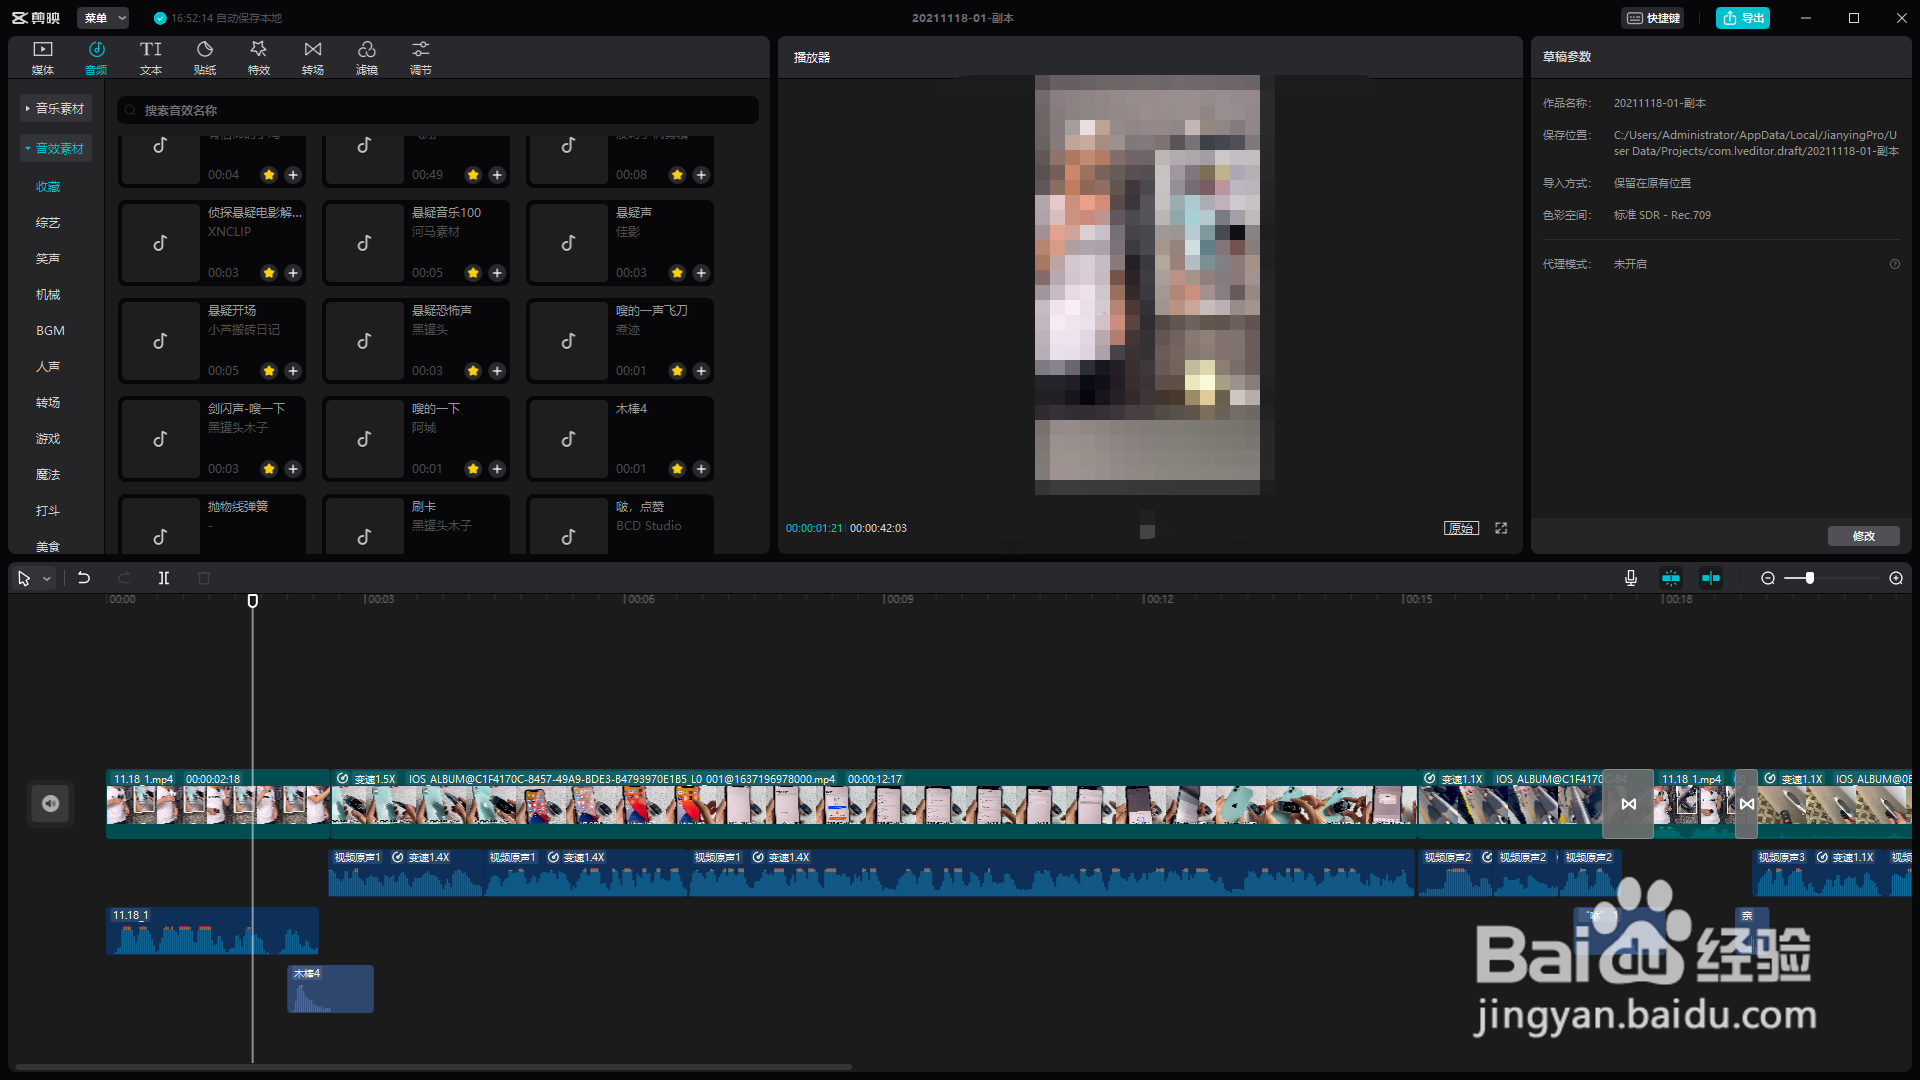Favorite the 悬疑开场 sound effect
1920x1080 pixels.
point(269,371)
